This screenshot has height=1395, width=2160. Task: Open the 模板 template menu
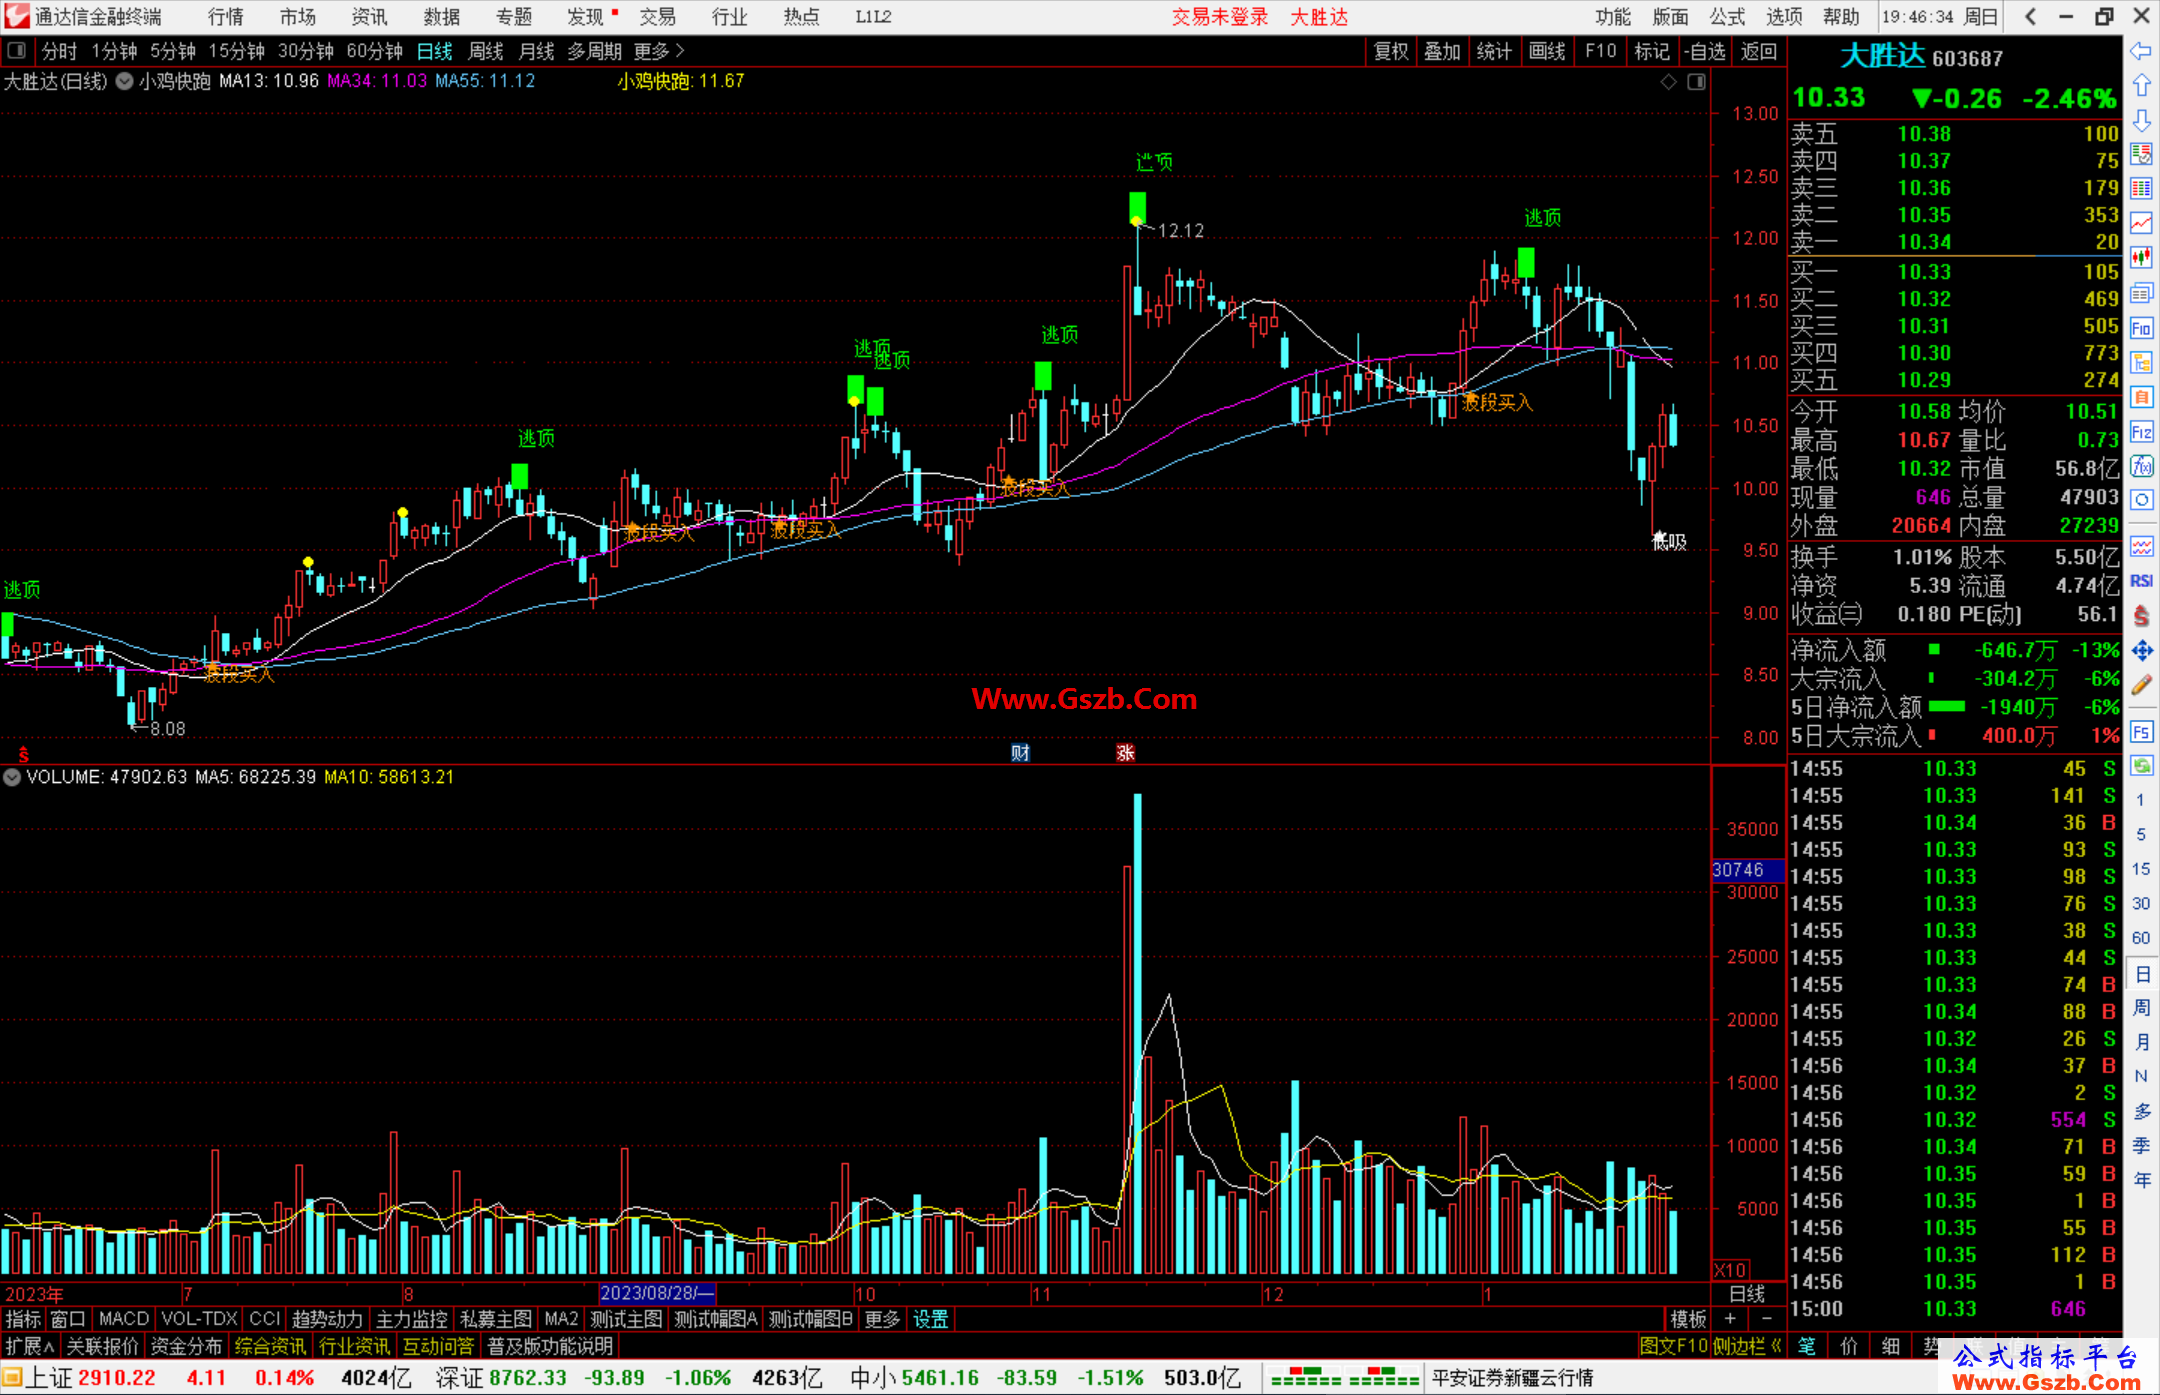coord(1689,1319)
